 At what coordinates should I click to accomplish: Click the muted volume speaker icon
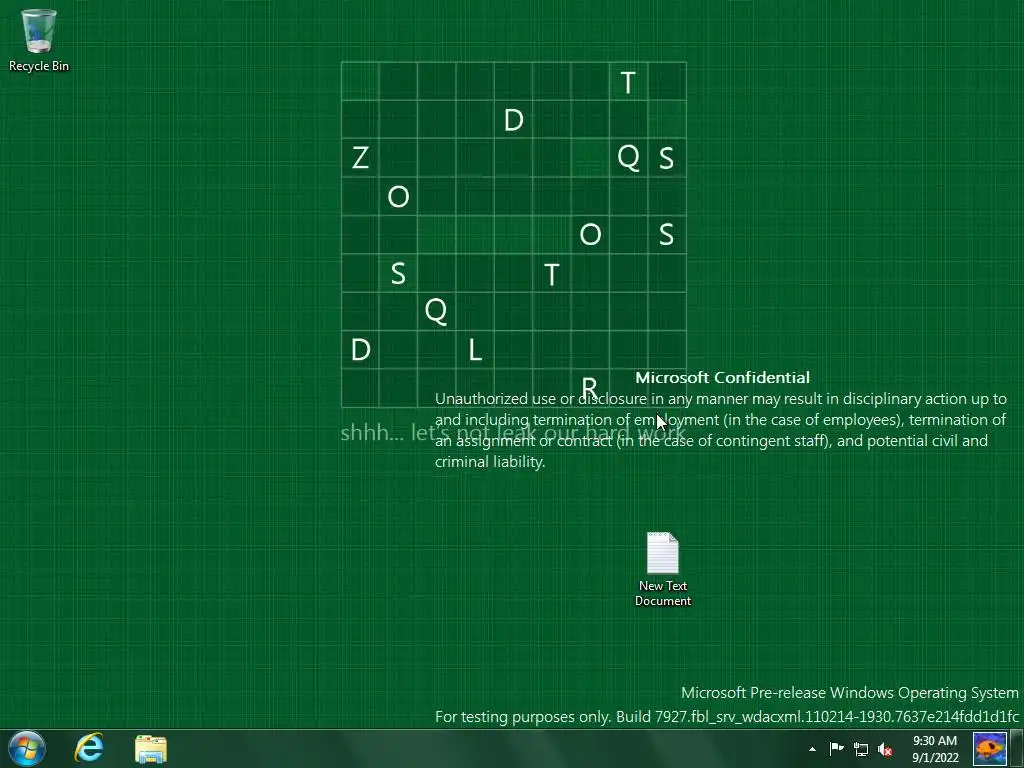[885, 749]
